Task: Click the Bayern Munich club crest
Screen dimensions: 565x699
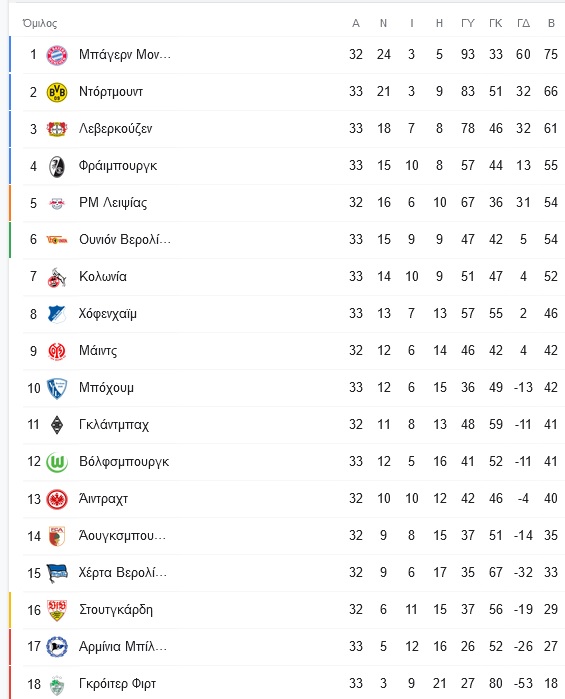Action: (x=57, y=55)
